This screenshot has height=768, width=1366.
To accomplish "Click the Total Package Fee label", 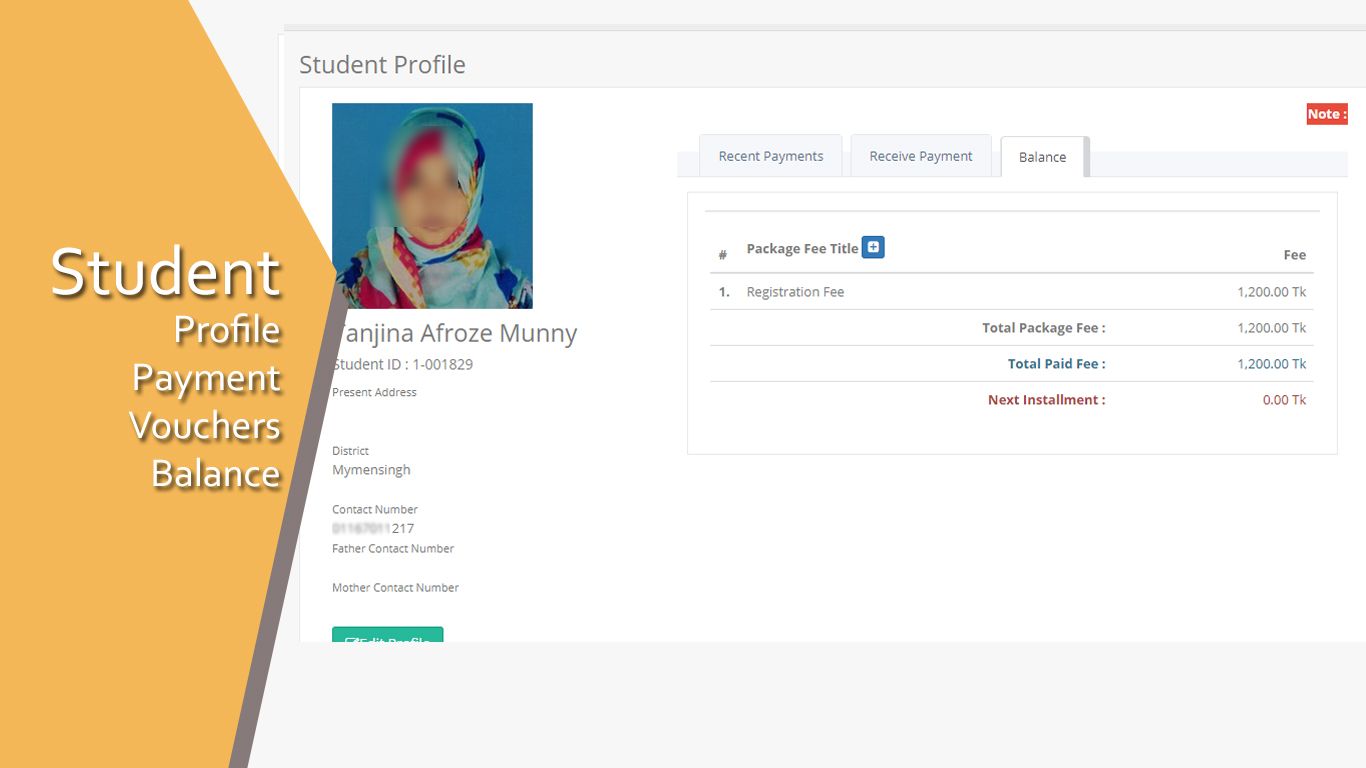I will [1043, 328].
